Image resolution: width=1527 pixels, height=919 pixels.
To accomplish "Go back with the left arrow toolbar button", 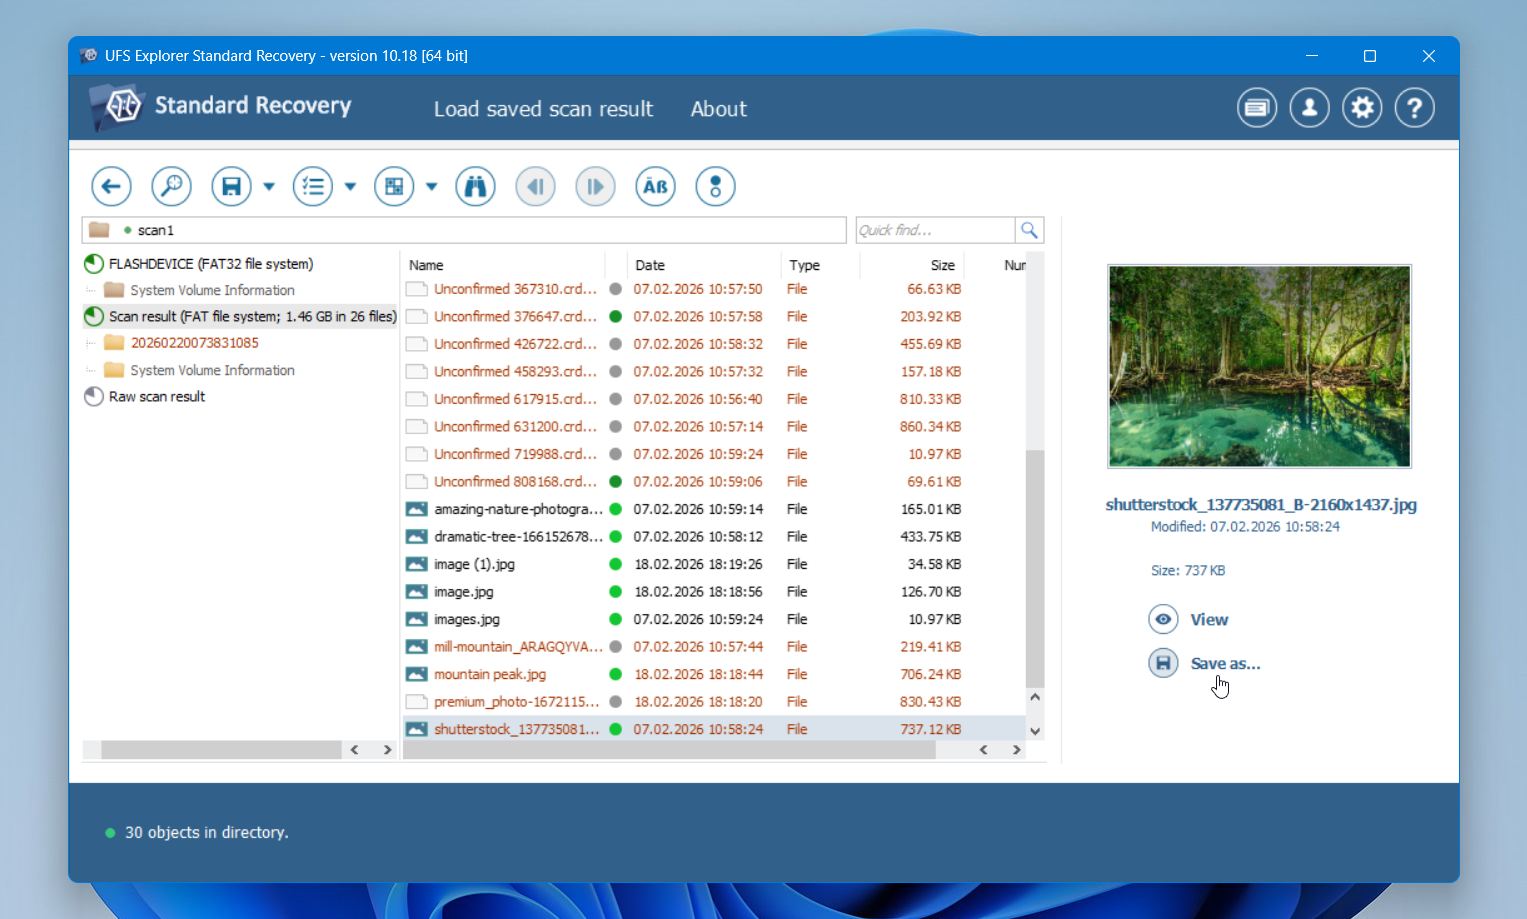I will [x=111, y=186].
